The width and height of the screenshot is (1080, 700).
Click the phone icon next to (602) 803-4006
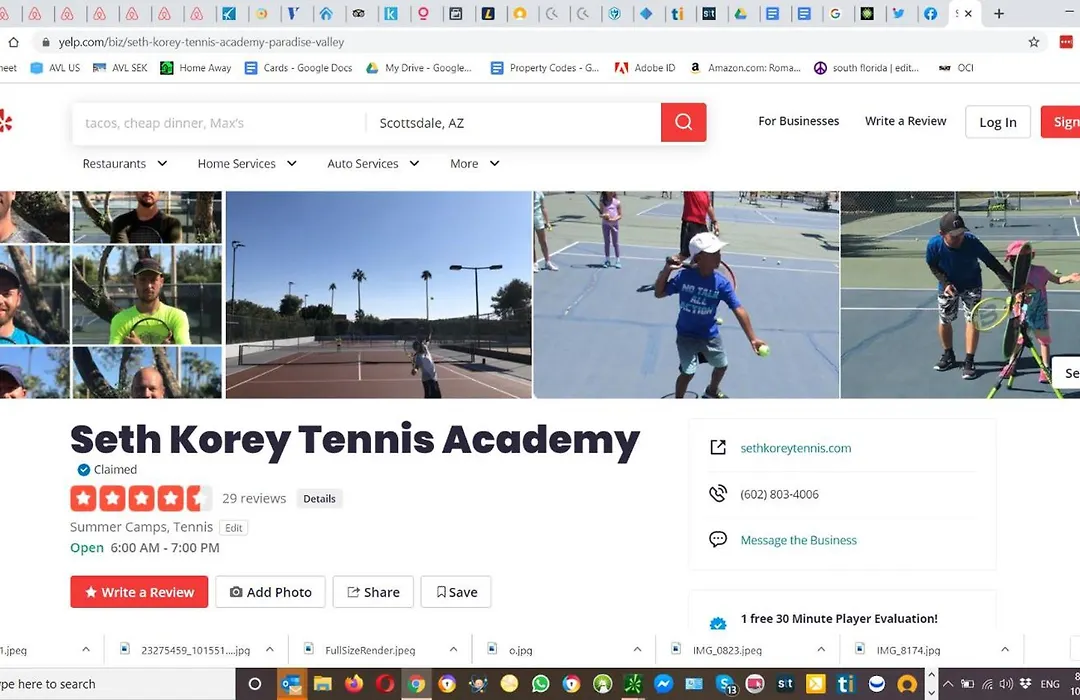pyautogui.click(x=718, y=494)
